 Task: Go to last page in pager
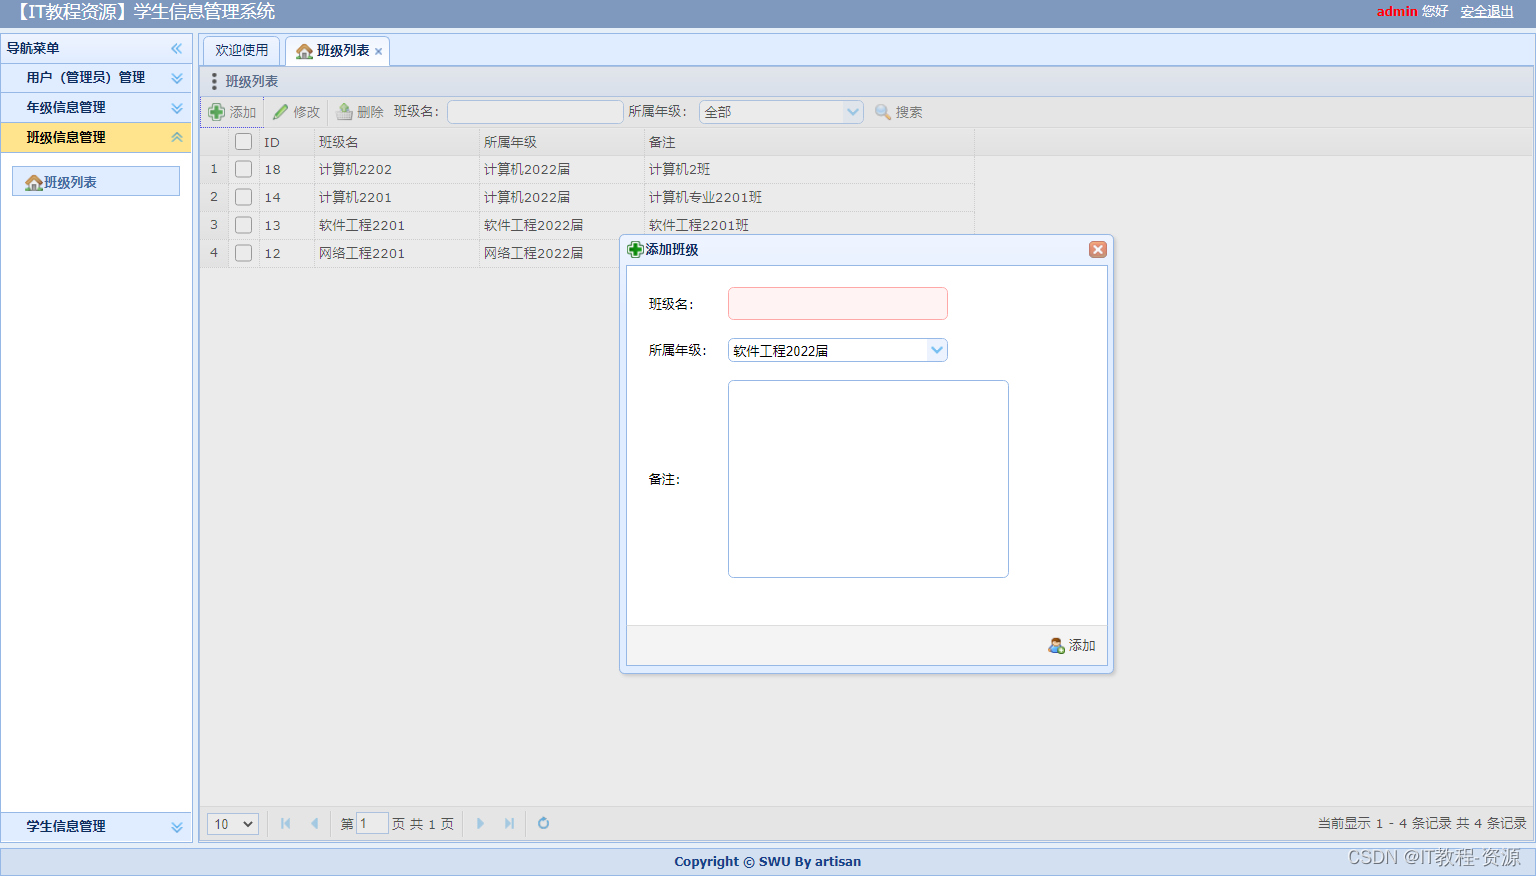pyautogui.click(x=509, y=824)
